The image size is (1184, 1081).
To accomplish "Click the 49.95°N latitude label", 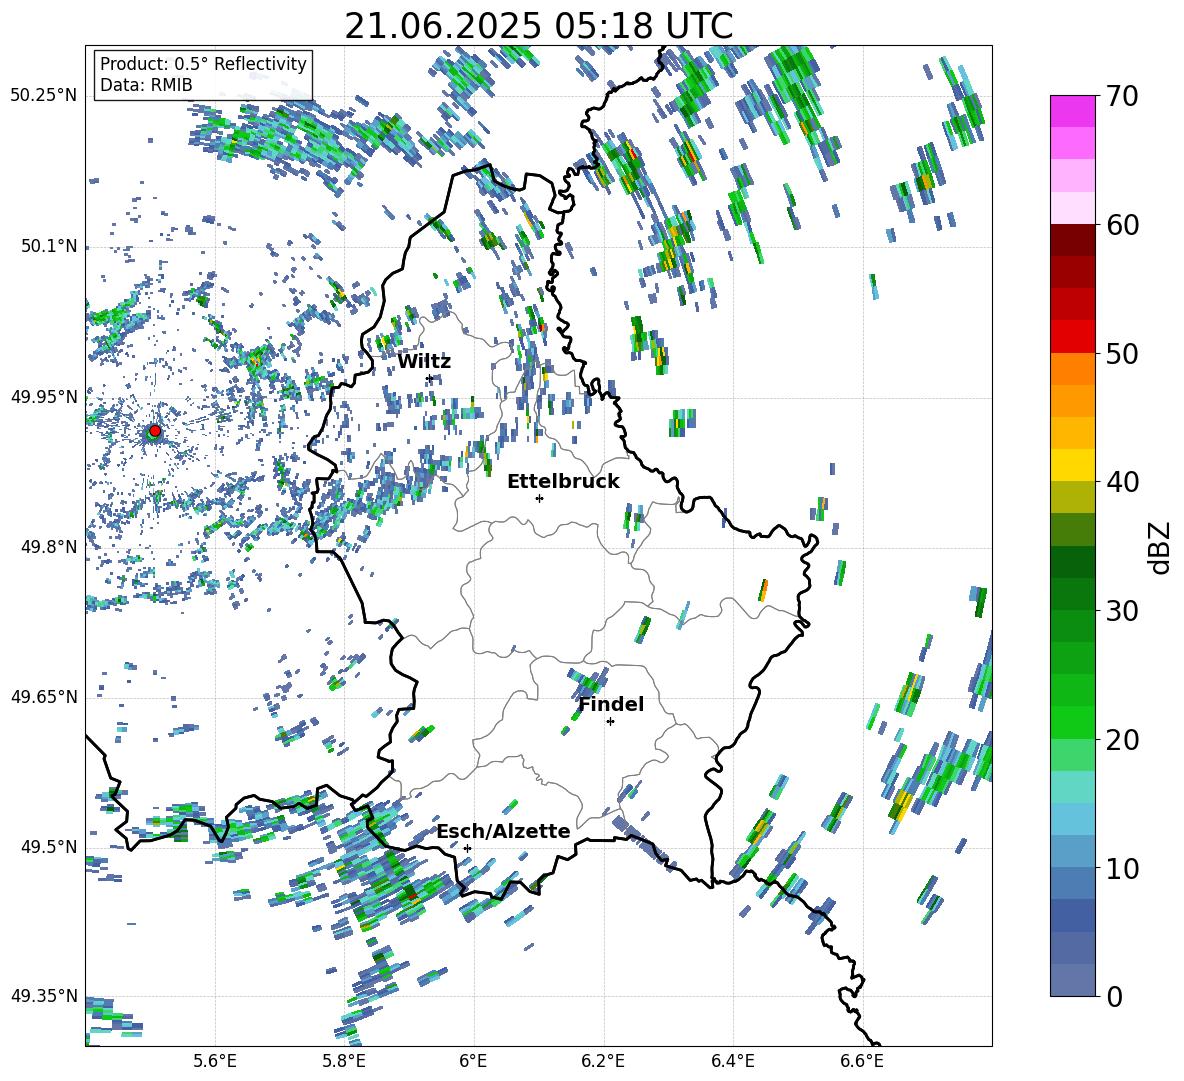I will click(44, 396).
